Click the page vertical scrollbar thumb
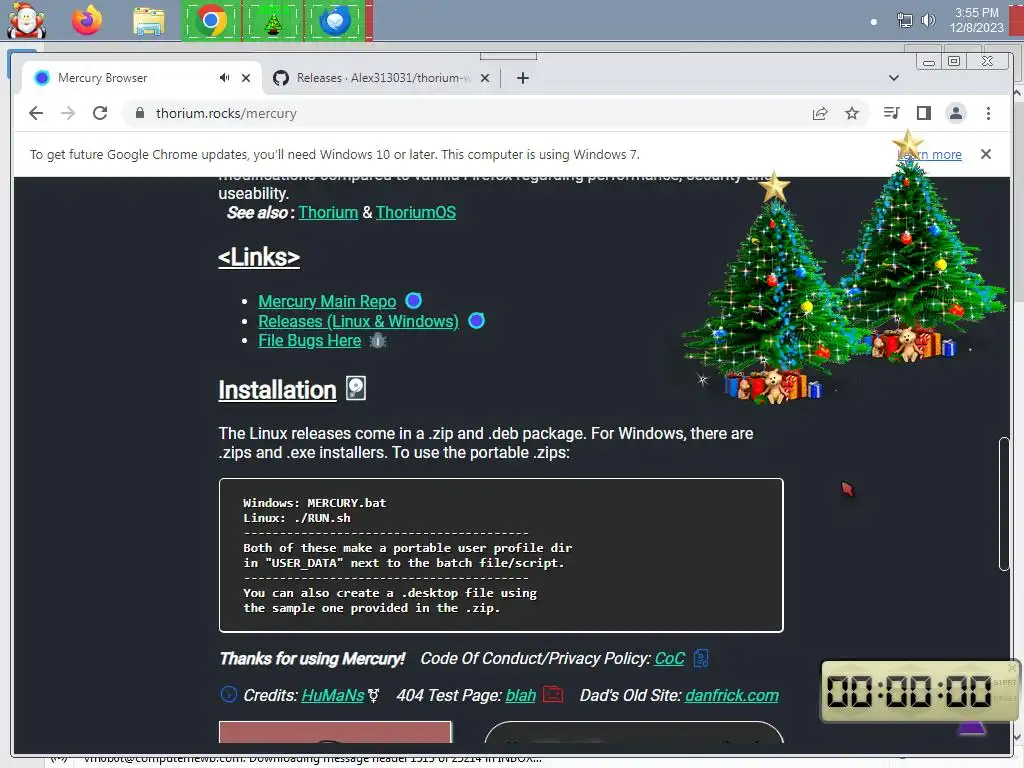The image size is (1024, 768). [x=1004, y=504]
